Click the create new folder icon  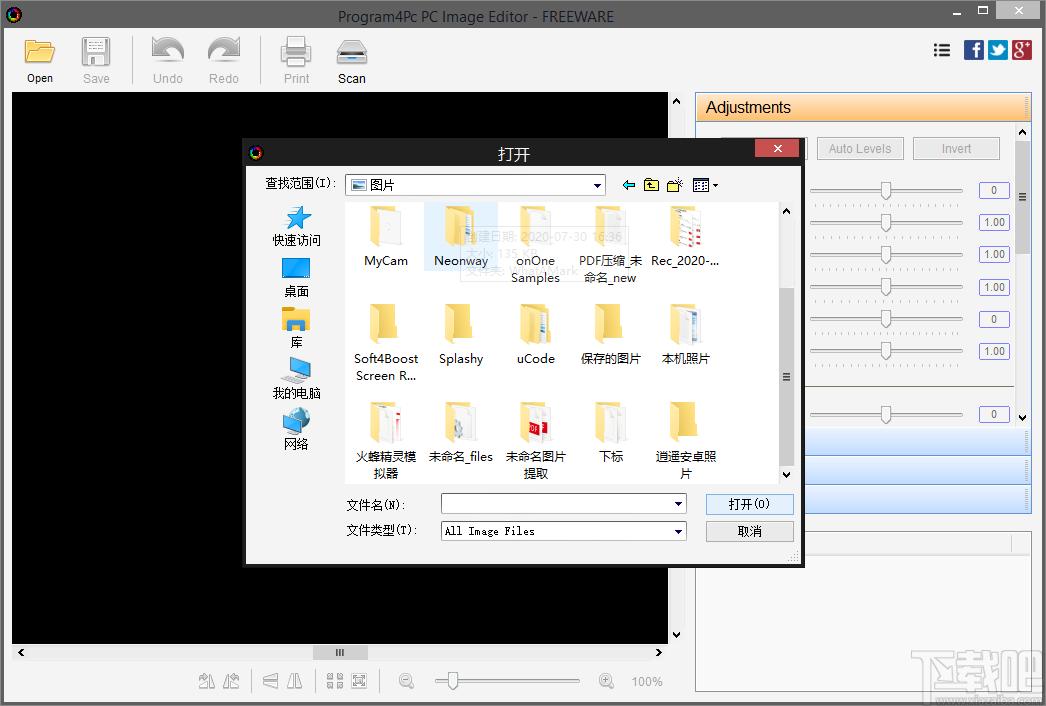click(674, 185)
